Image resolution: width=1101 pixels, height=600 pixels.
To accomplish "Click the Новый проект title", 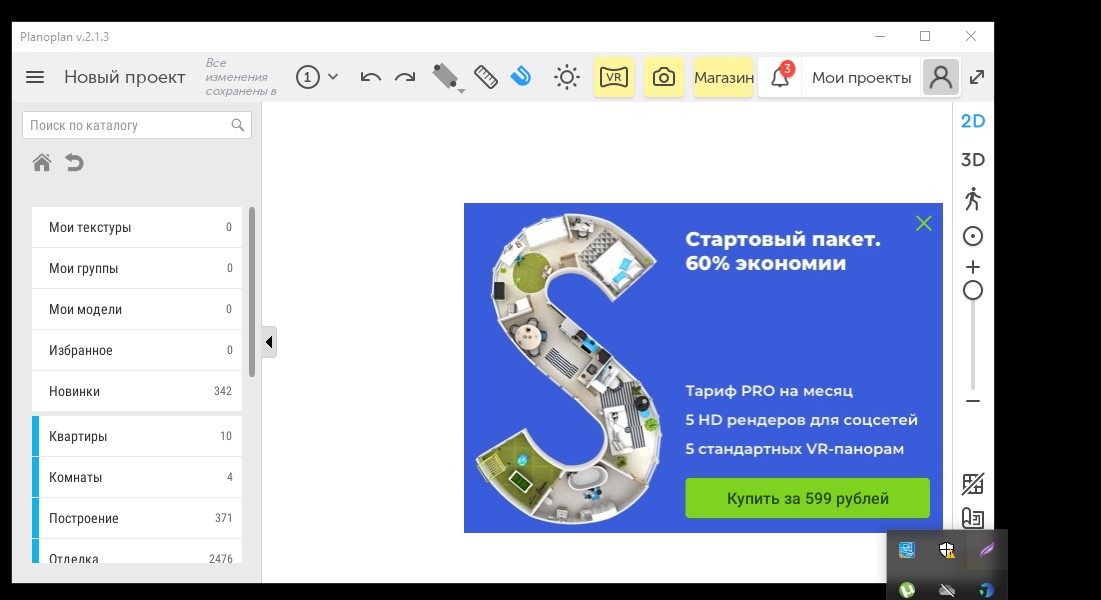I will coord(125,77).
